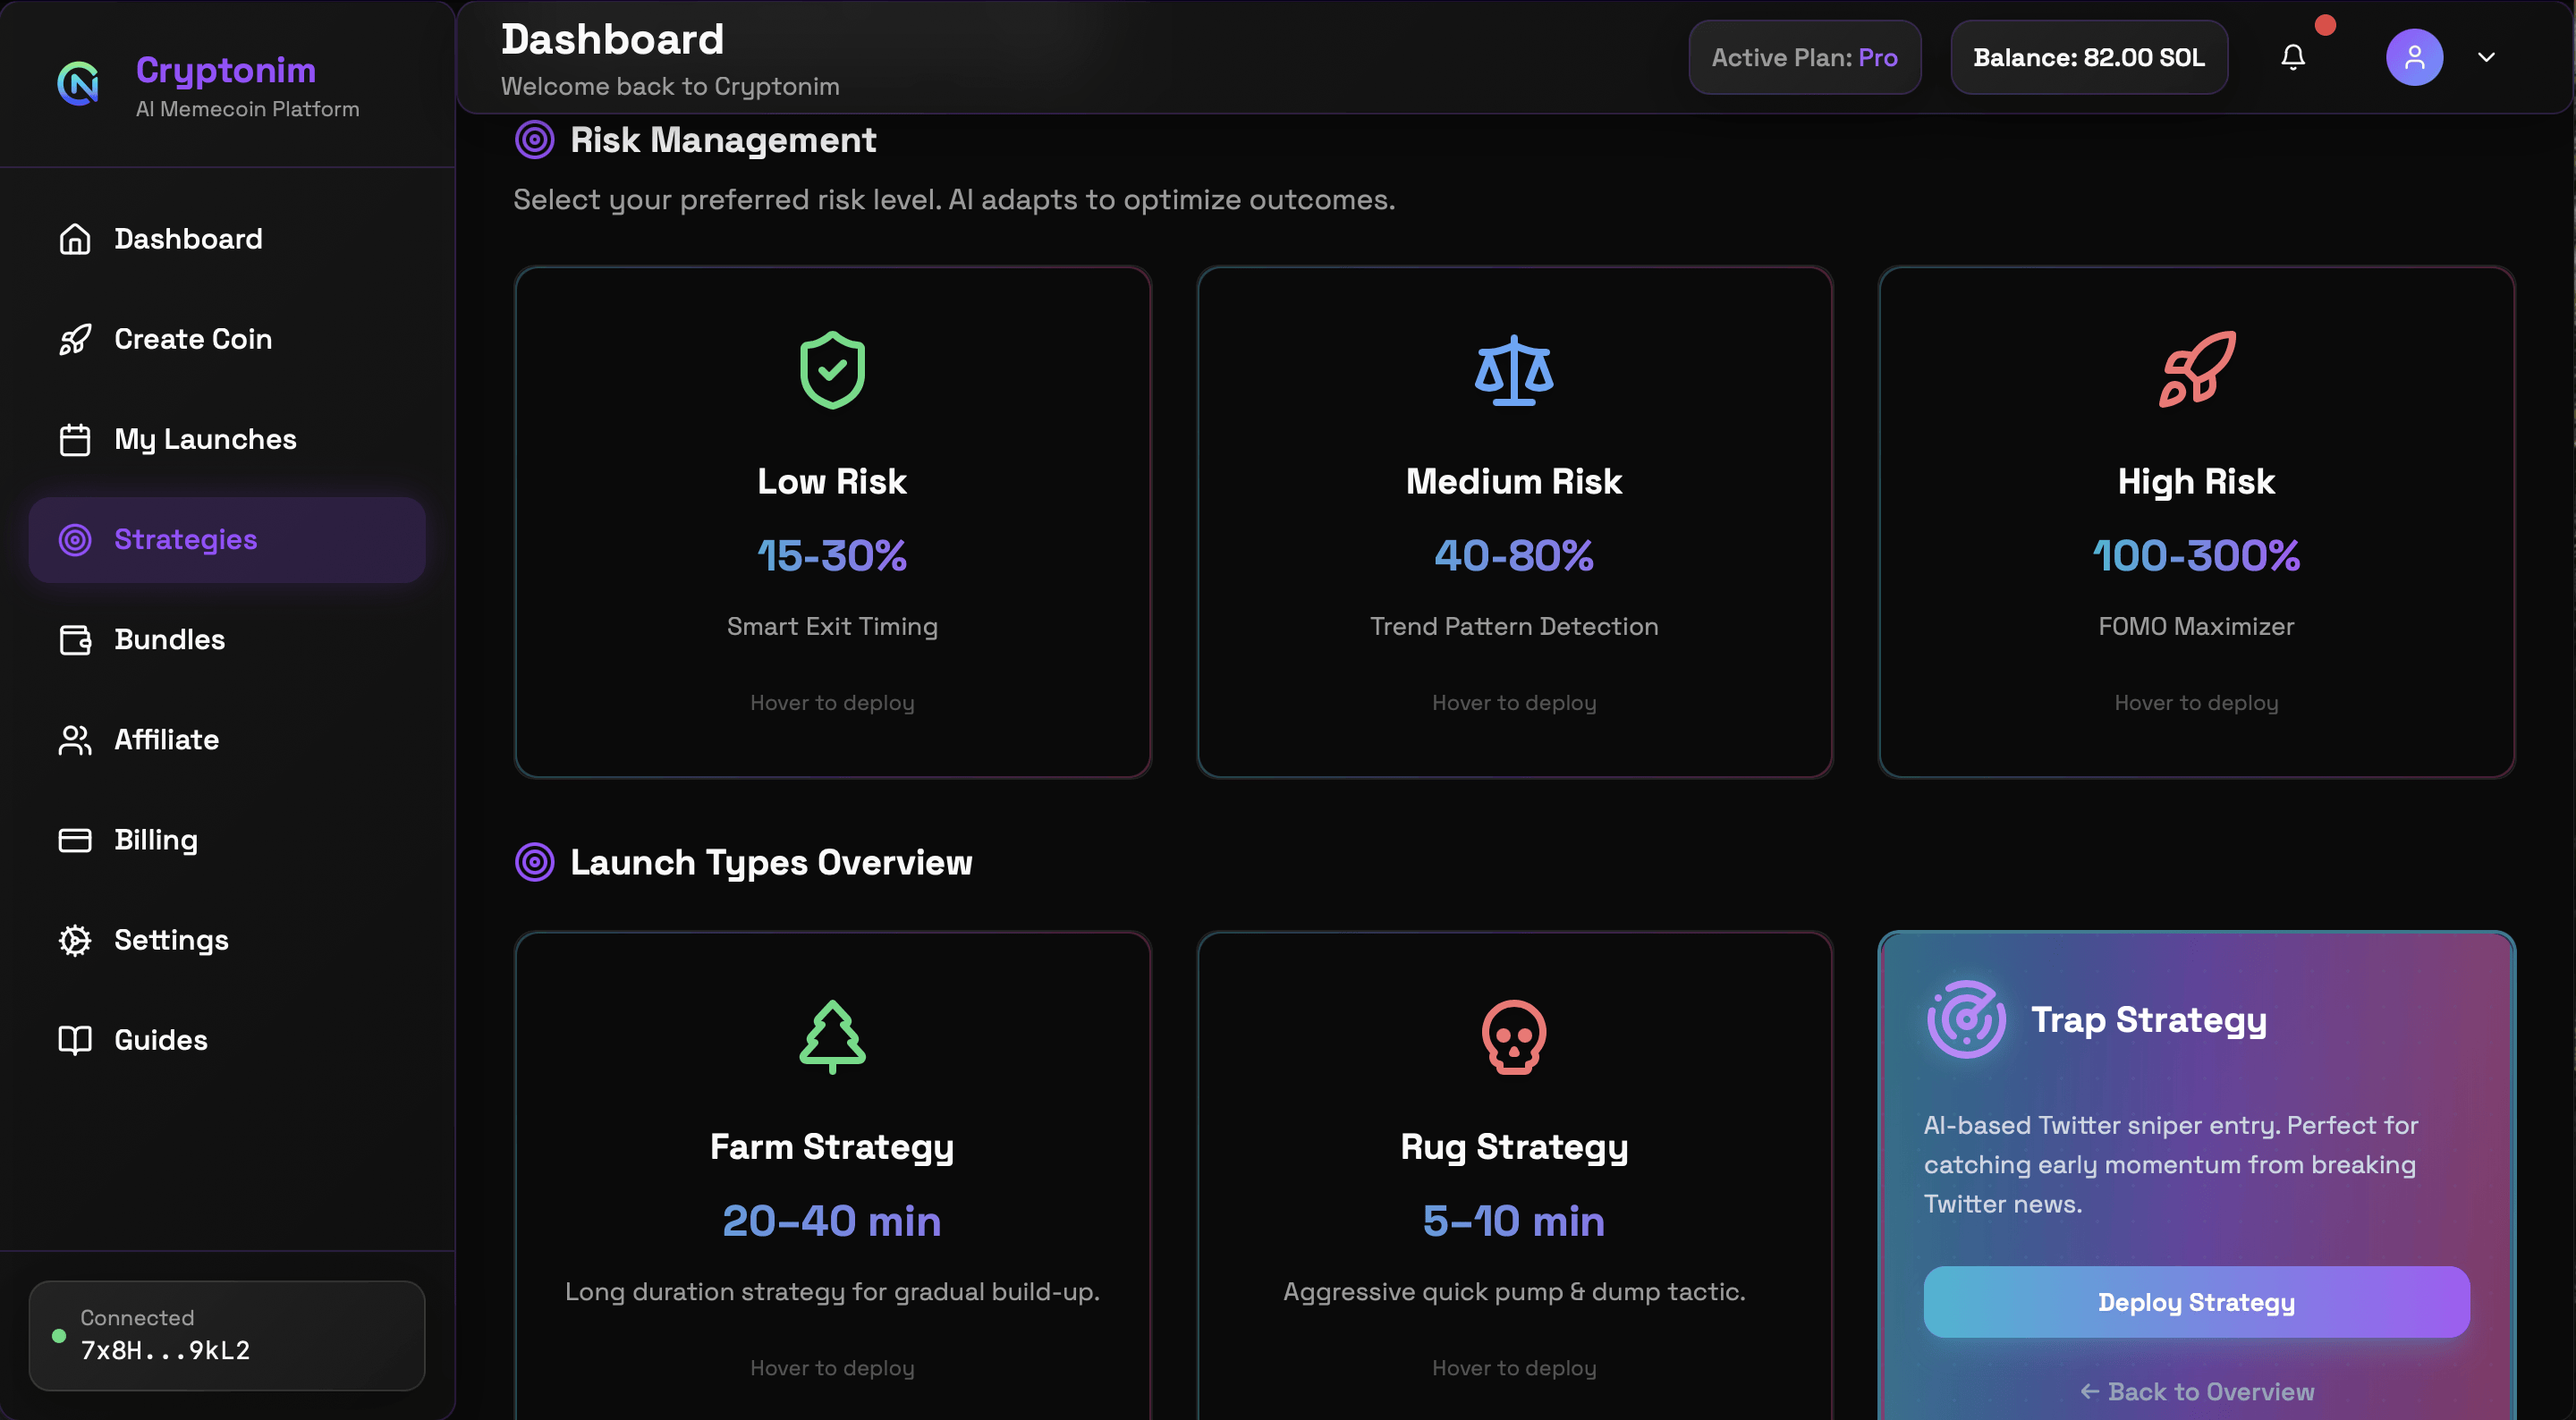Image resolution: width=2576 pixels, height=1420 pixels.
Task: Open Bundles using the wallet icon
Action: click(75, 640)
